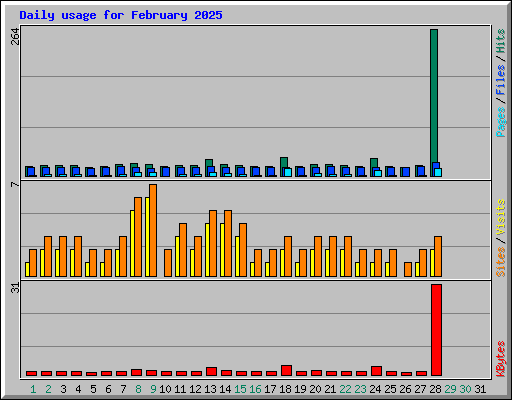This screenshot has width=512, height=400.
Task: Click the tall red KBytes bar for day 28
Action: tap(436, 330)
